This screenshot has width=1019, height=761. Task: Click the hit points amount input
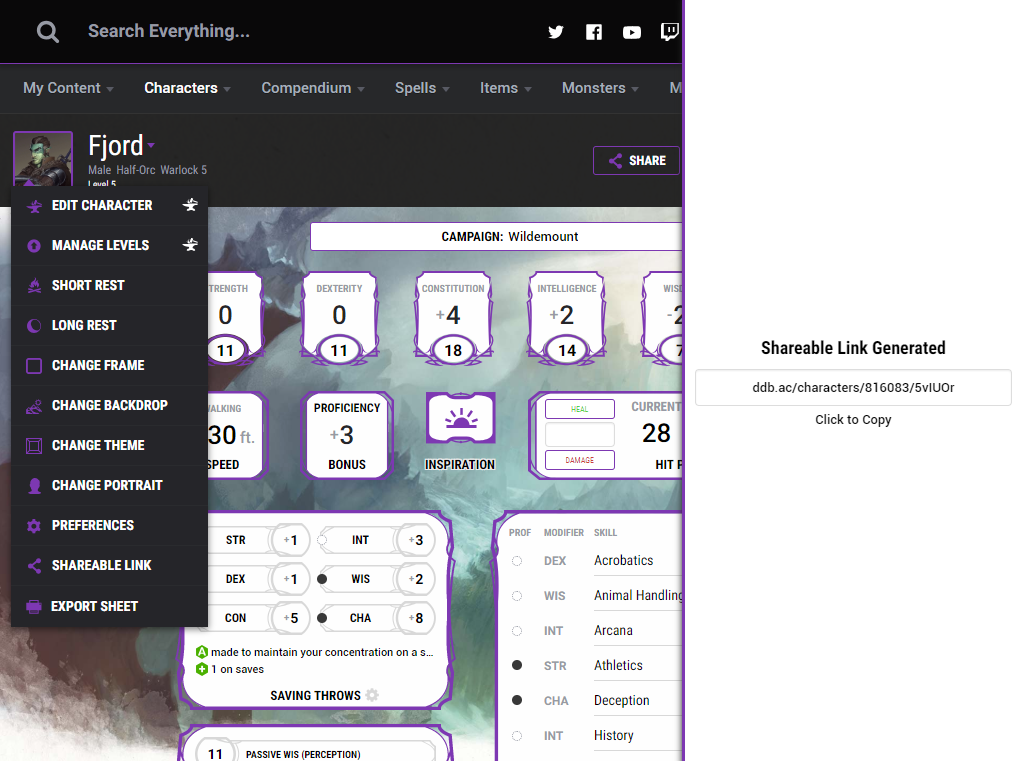pyautogui.click(x=580, y=434)
